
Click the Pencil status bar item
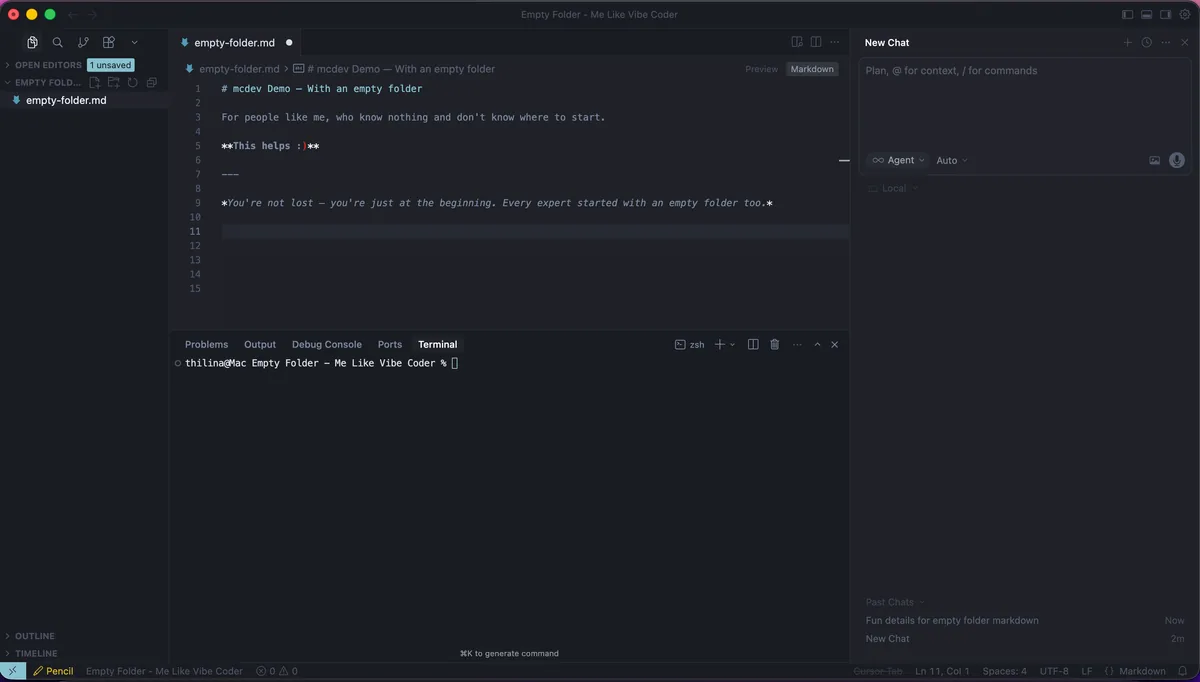tap(53, 671)
